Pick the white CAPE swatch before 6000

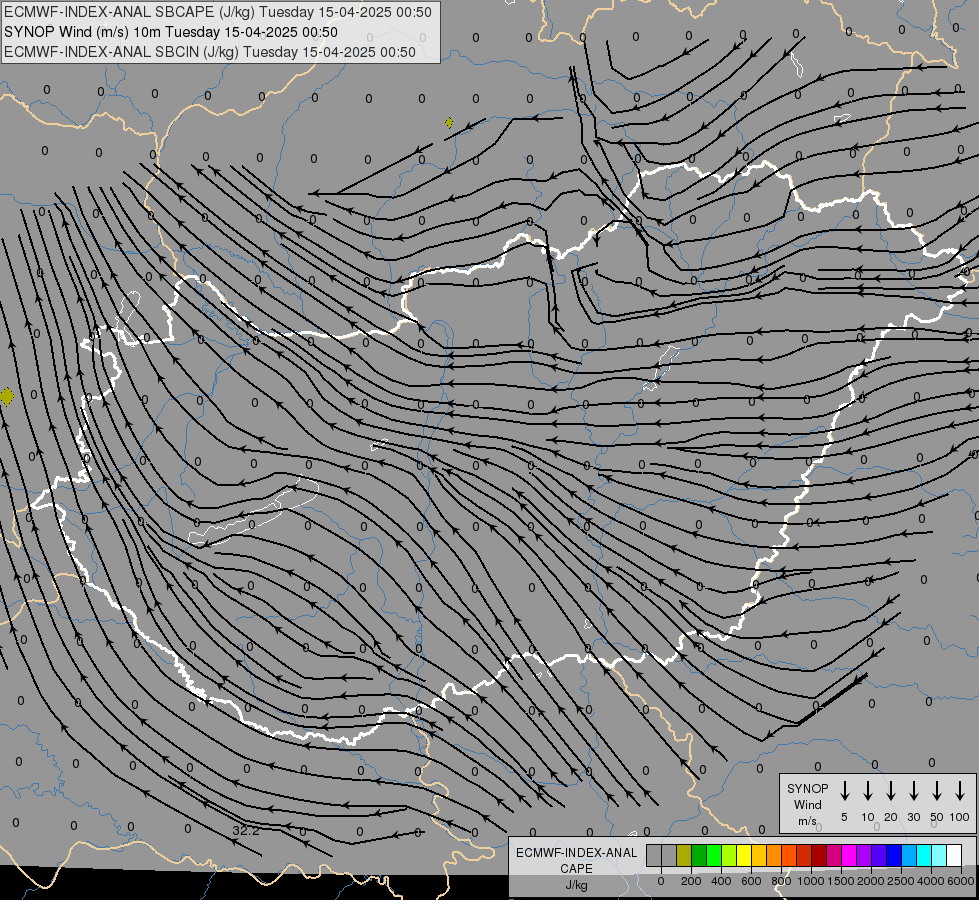click(953, 855)
